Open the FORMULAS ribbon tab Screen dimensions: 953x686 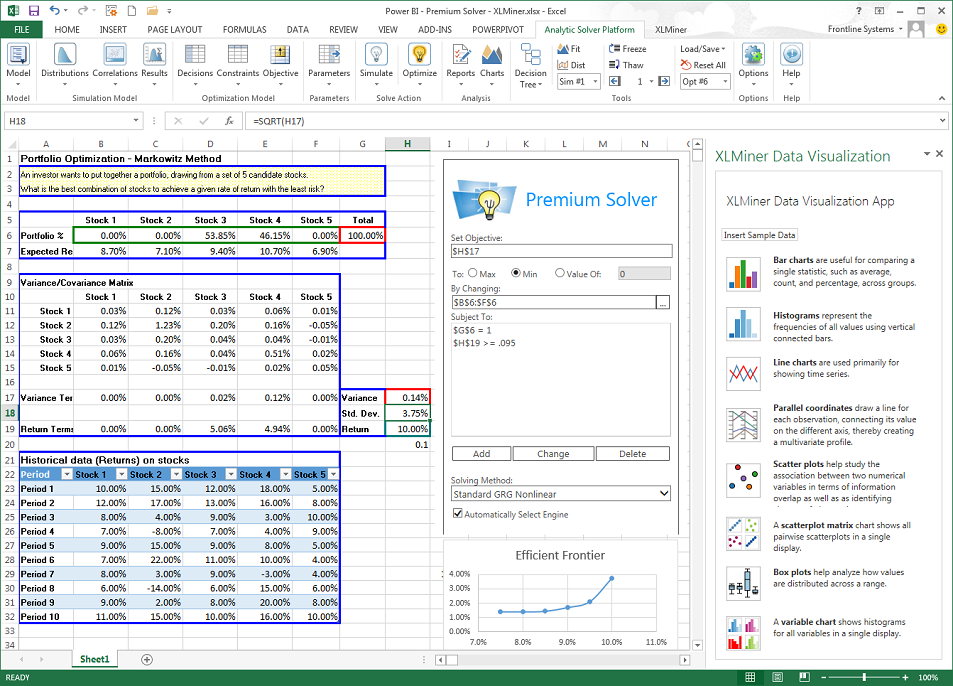click(244, 29)
